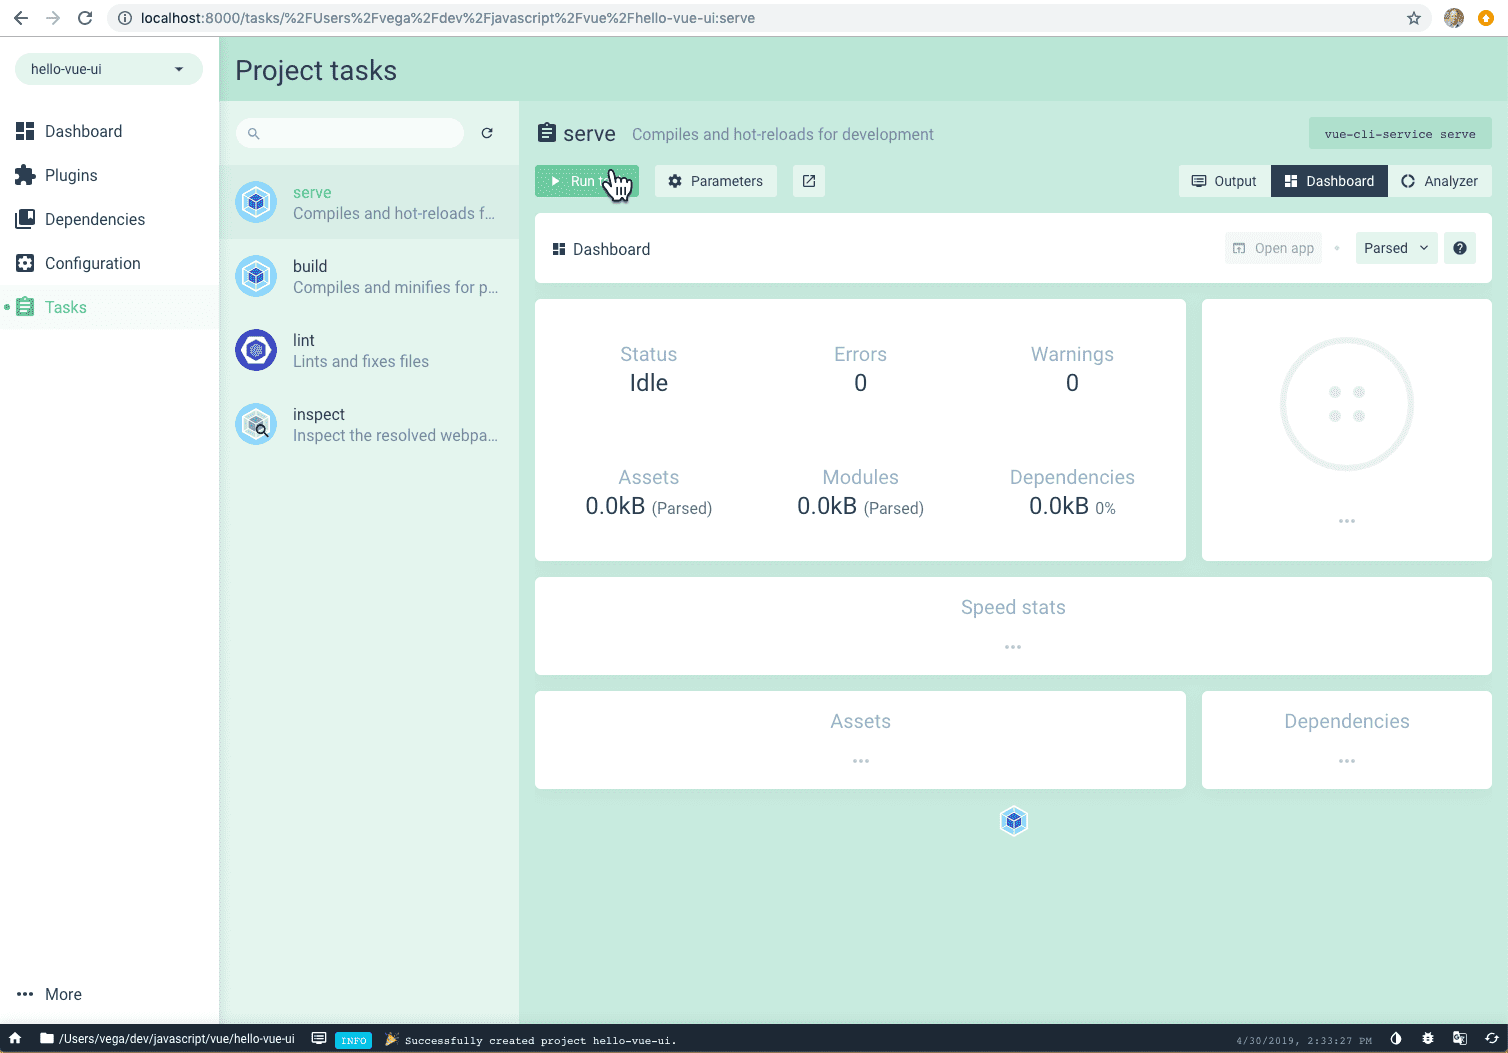Switch to the Output view tab
Image resolution: width=1508 pixels, height=1053 pixels.
(x=1224, y=181)
